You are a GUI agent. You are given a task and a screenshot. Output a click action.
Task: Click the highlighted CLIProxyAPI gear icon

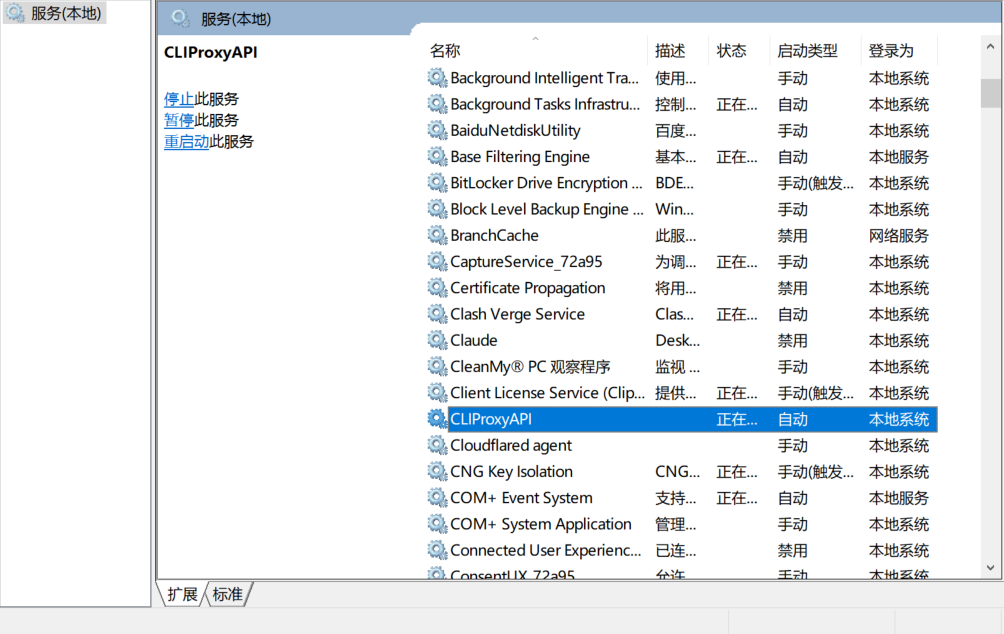coord(437,419)
